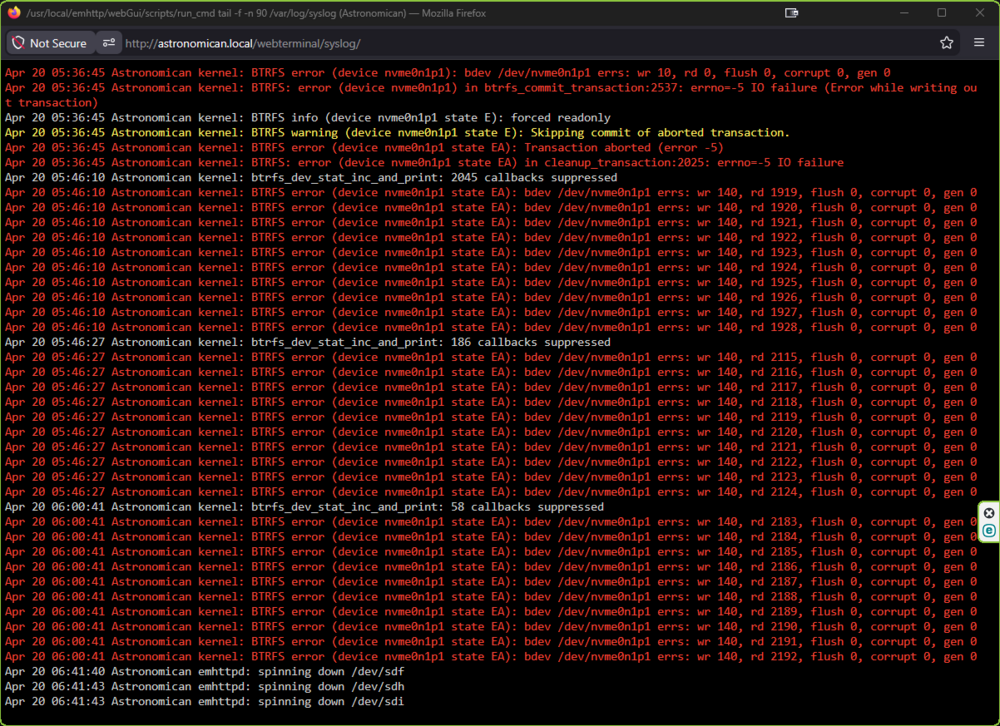Bookmark this page with the star icon
Image resolution: width=1000 pixels, height=726 pixels.
pyautogui.click(x=946, y=43)
